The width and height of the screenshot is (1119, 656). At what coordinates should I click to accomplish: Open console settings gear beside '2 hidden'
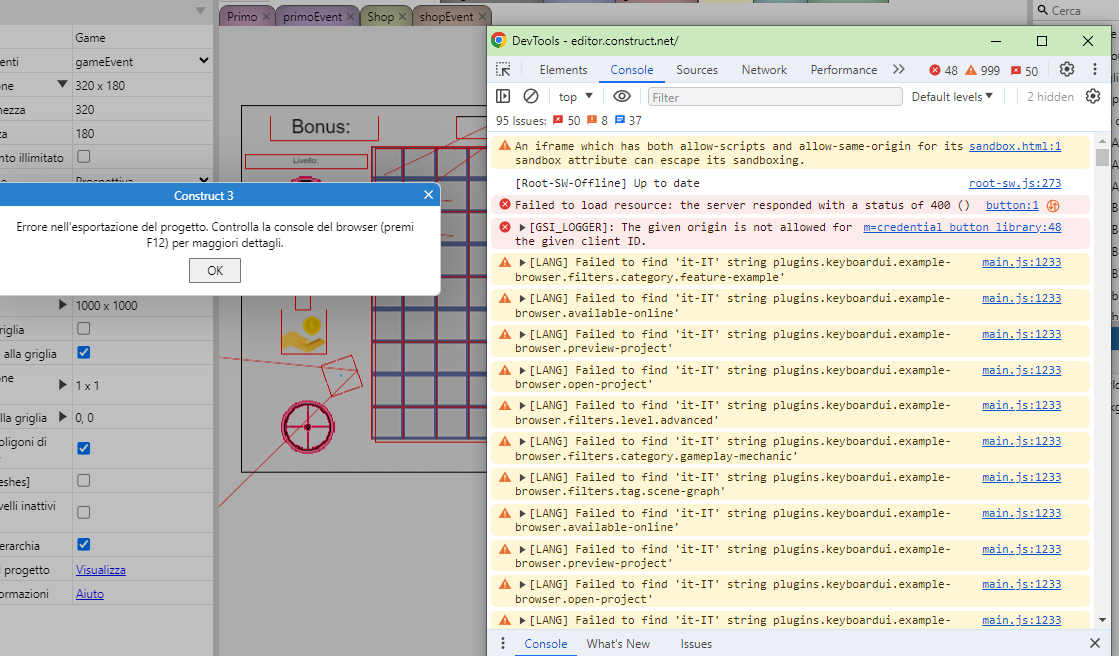[x=1093, y=96]
